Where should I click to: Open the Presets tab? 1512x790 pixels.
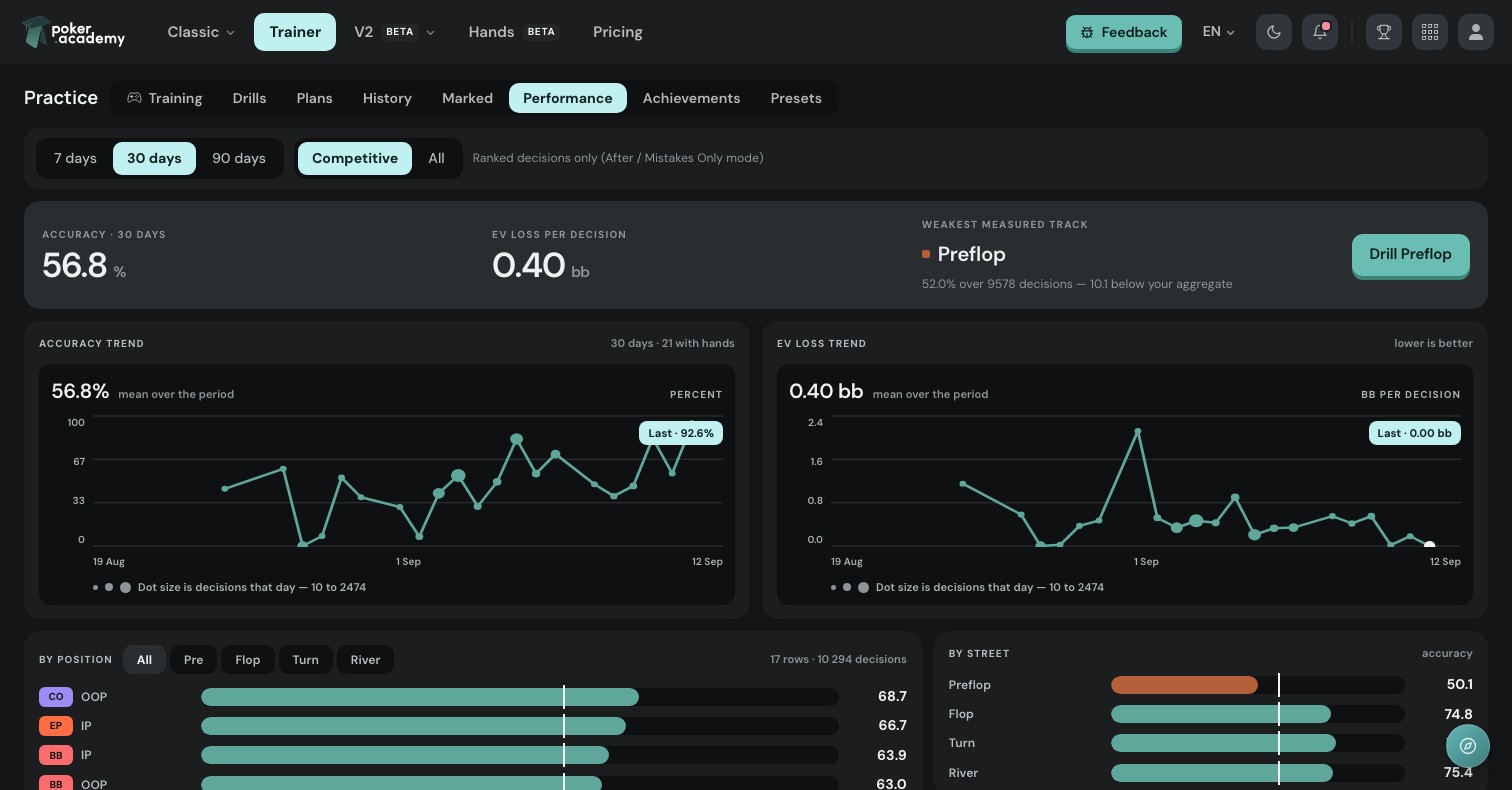[x=796, y=98]
